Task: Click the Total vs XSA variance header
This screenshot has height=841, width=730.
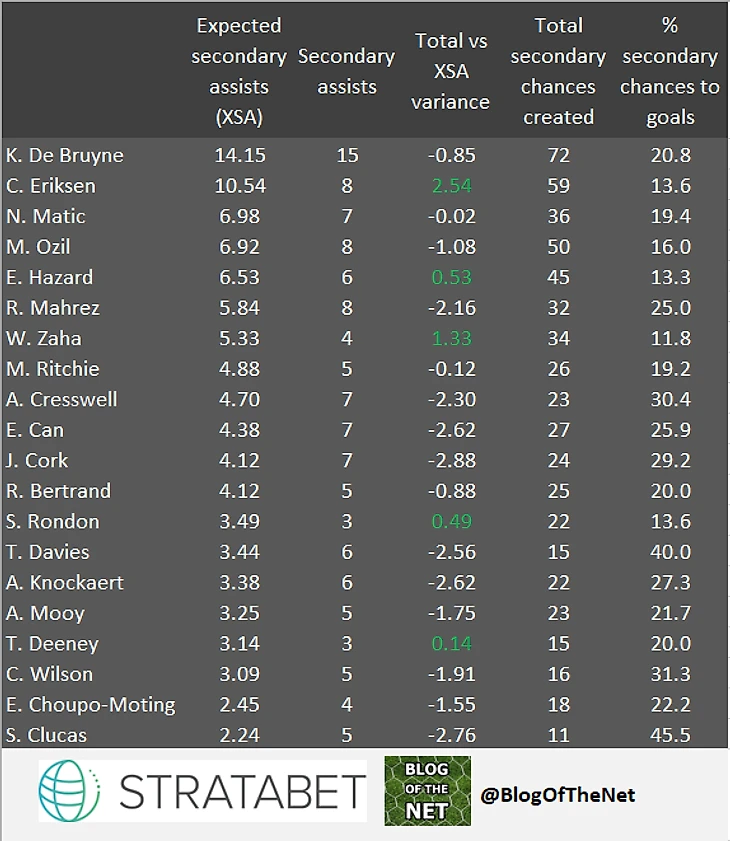Action: (451, 71)
